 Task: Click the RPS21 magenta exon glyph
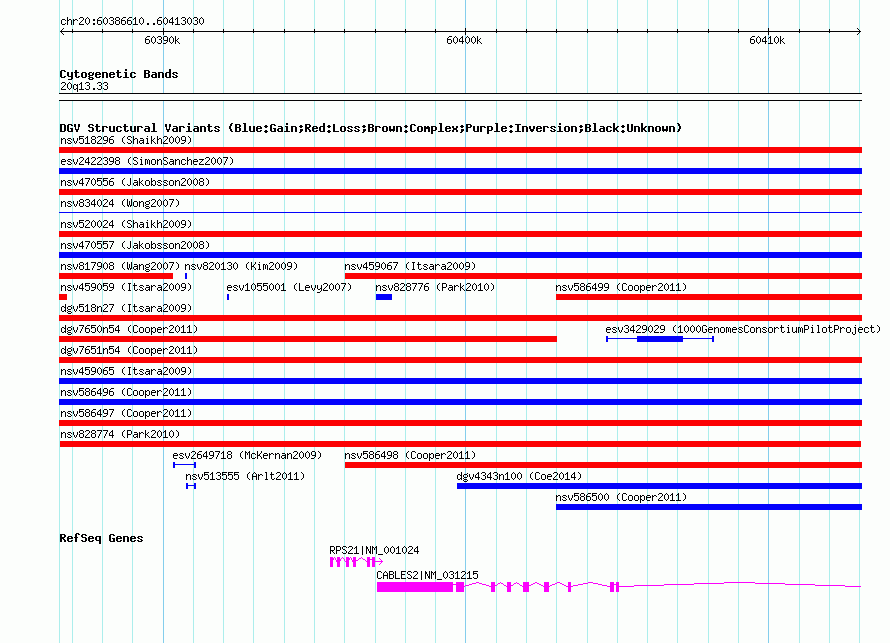(356, 562)
